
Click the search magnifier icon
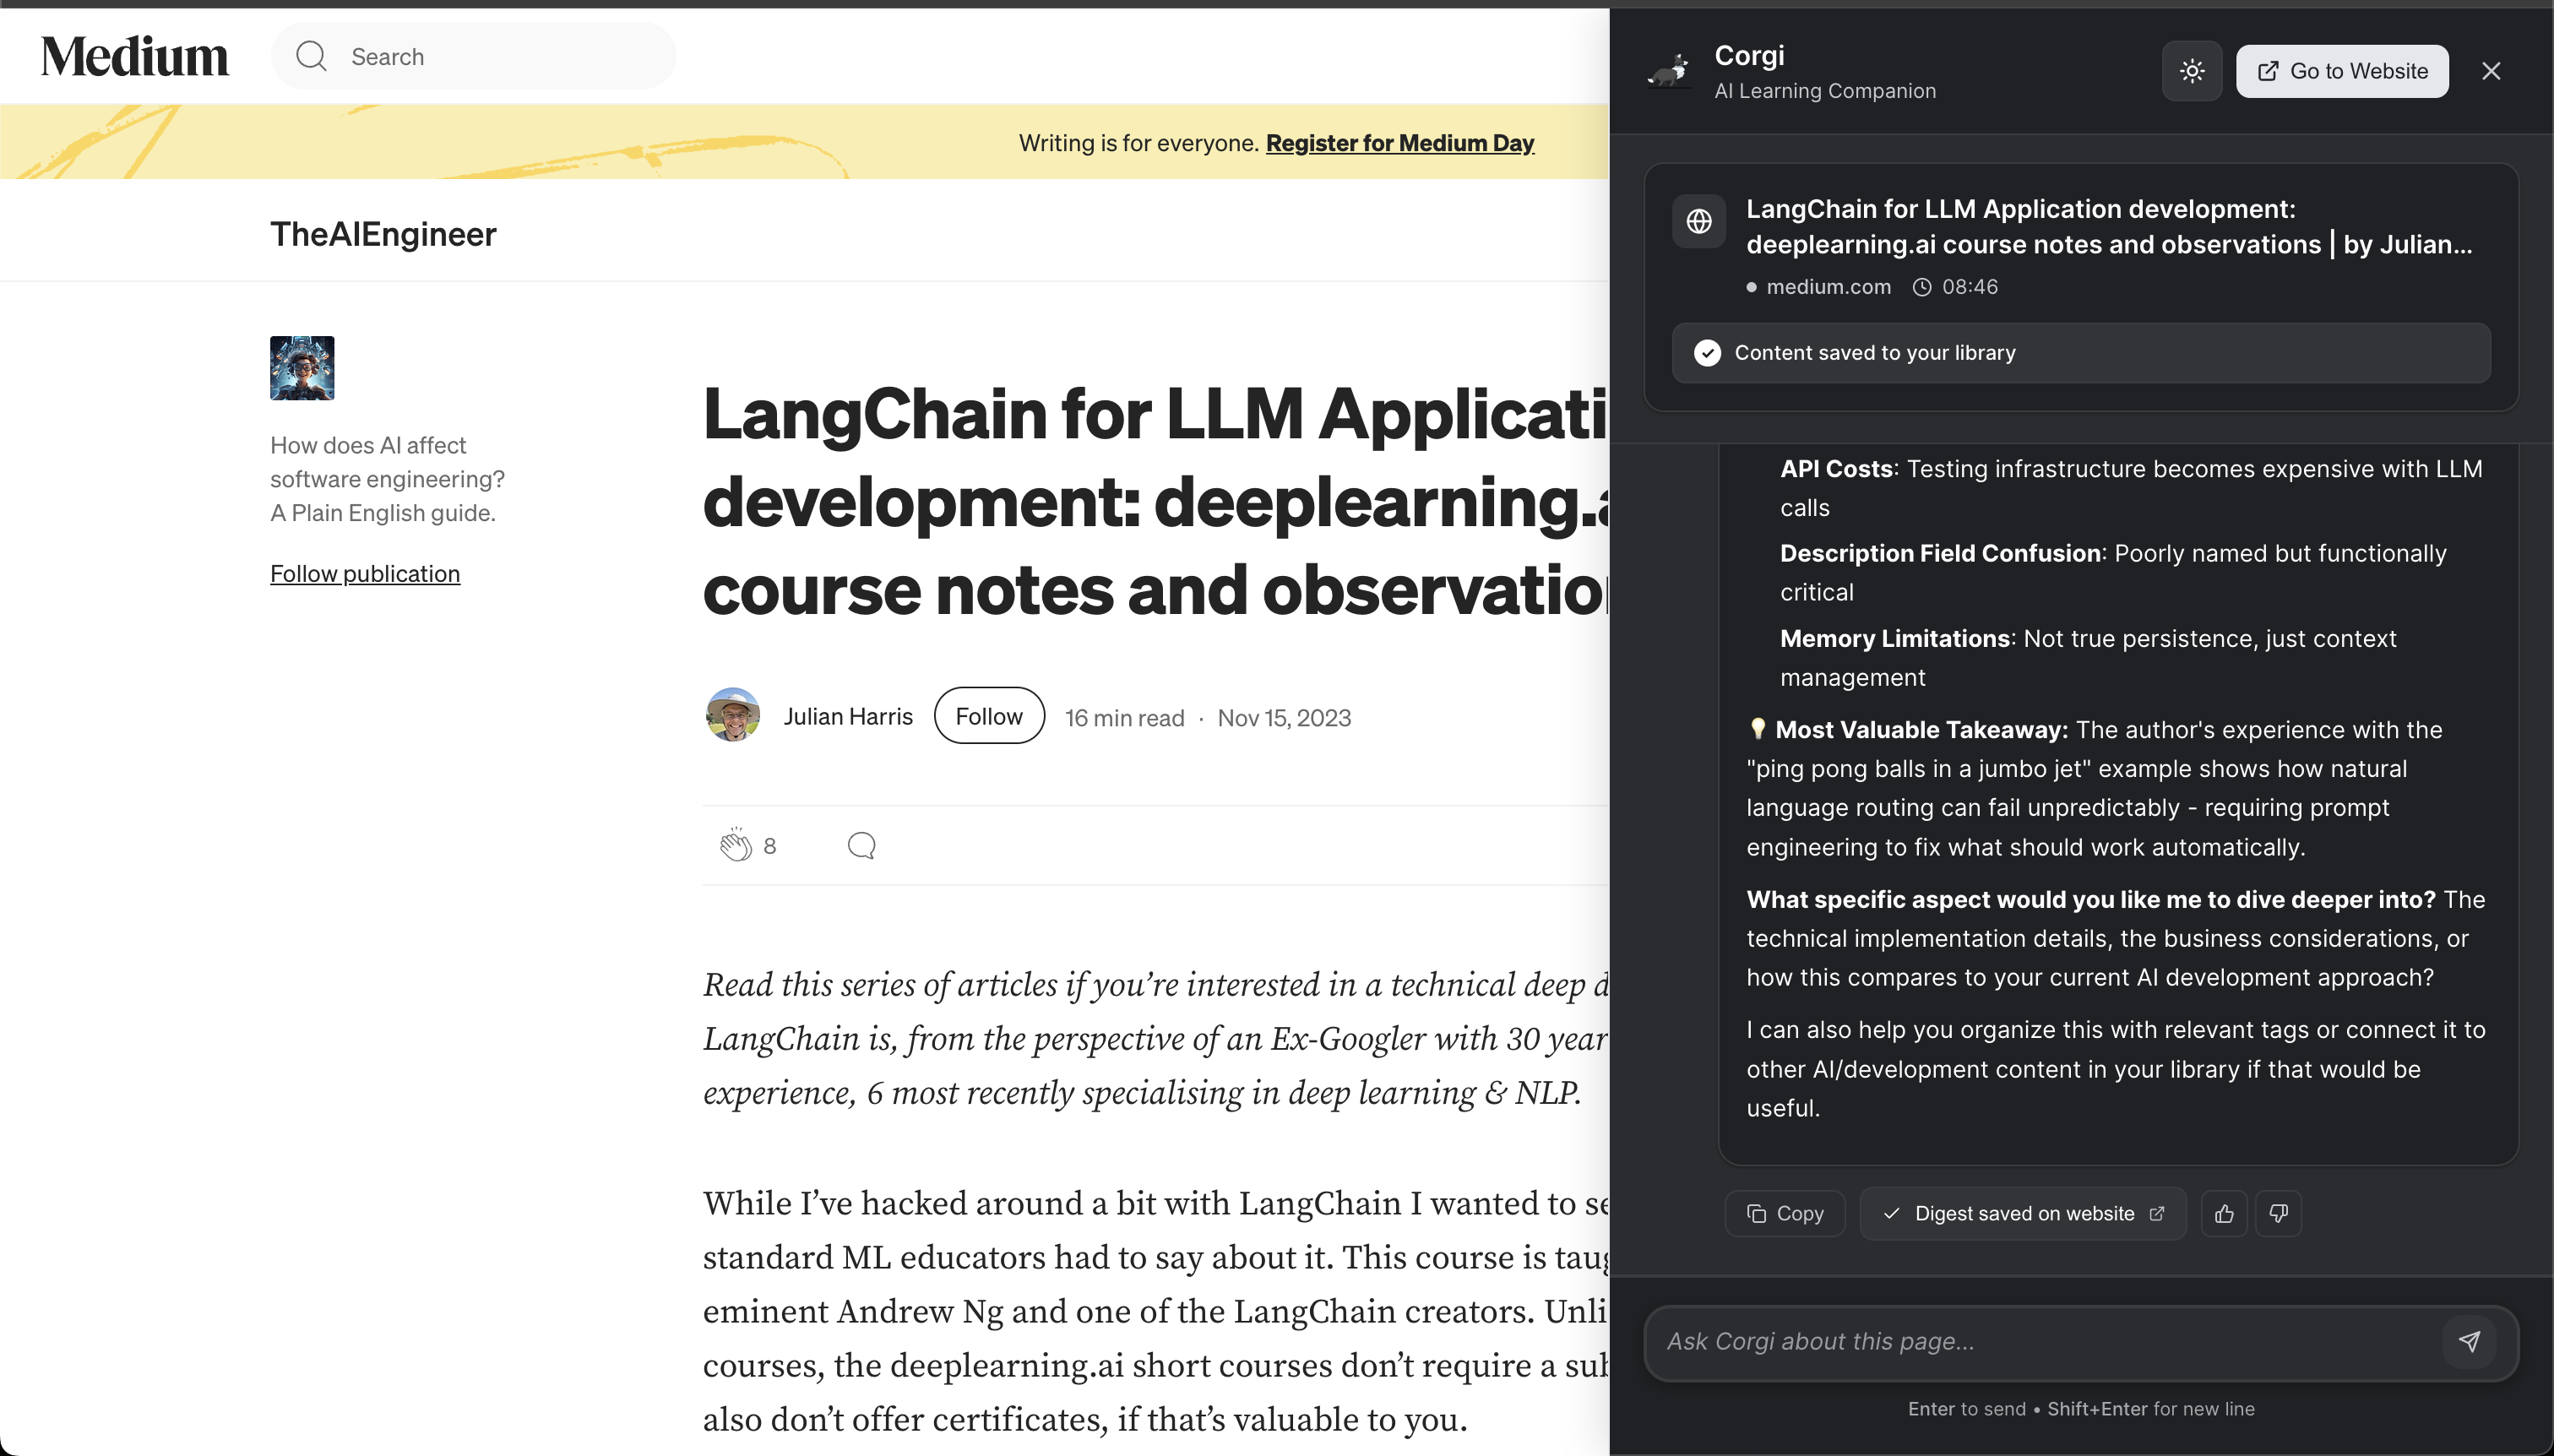click(x=311, y=56)
